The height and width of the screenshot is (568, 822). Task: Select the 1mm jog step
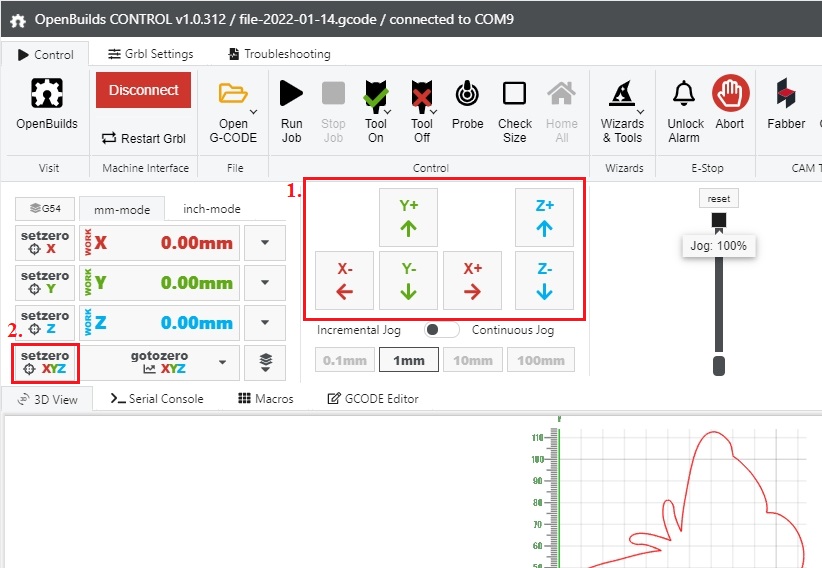[x=409, y=360]
